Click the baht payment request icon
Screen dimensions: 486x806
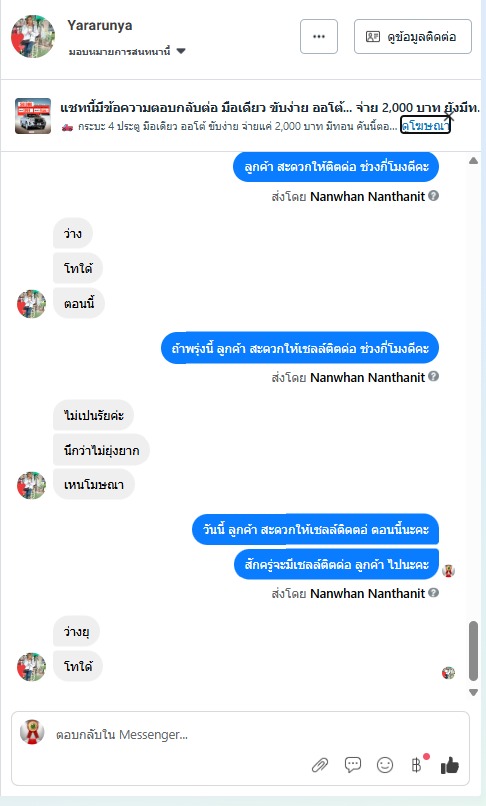pos(417,765)
